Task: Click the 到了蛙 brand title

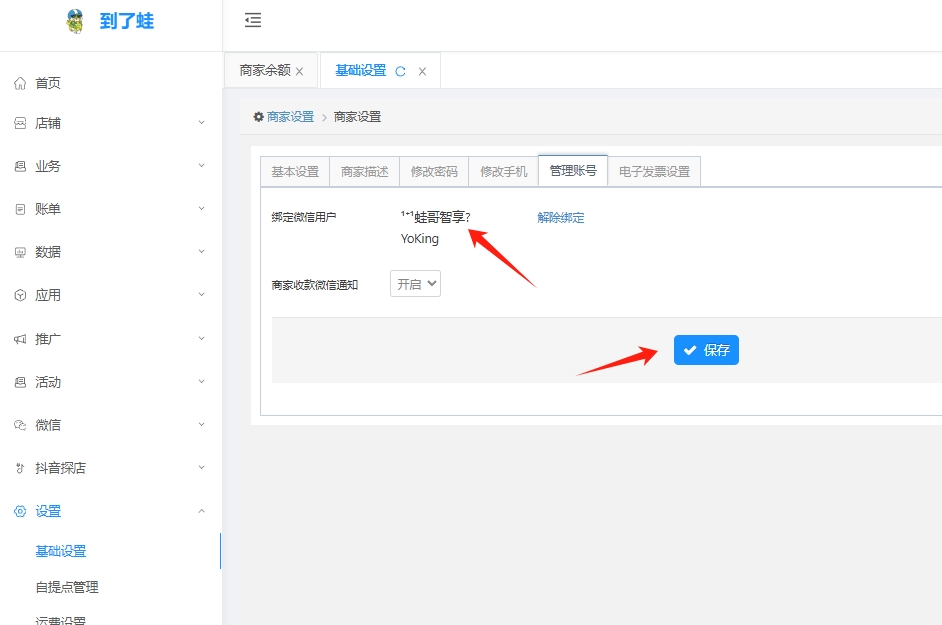Action: [x=127, y=21]
